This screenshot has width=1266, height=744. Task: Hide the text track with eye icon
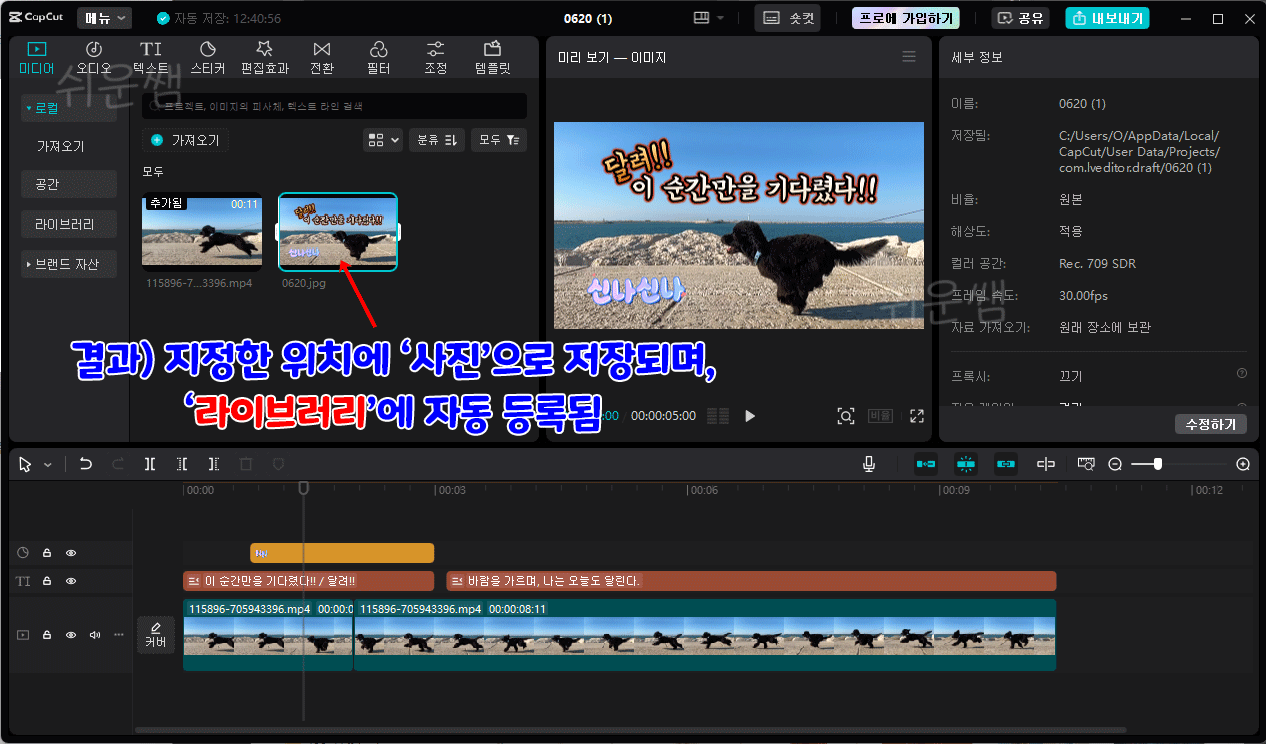coord(71,581)
